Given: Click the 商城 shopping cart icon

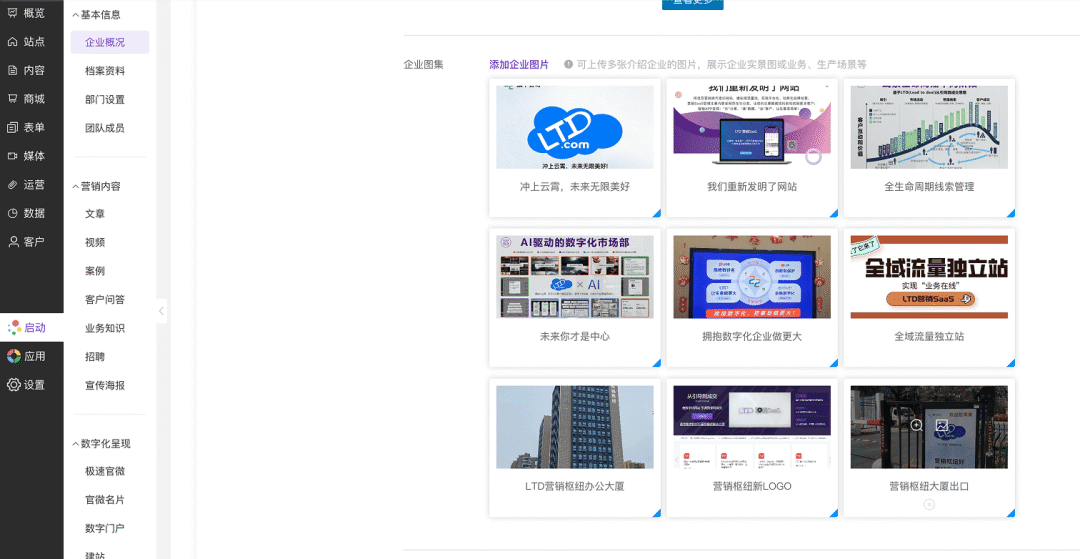Looking at the screenshot, I should pos(12,98).
